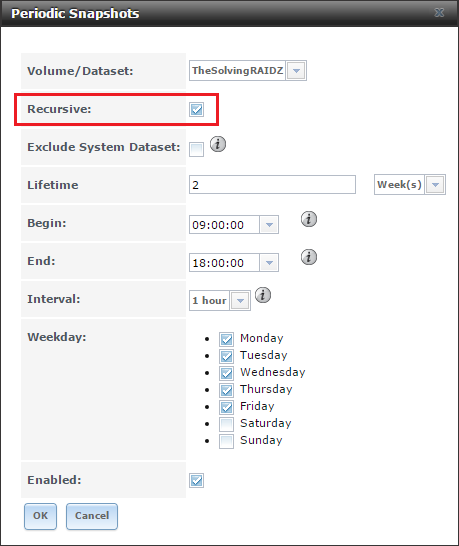
Task: Click the info icon beside Begin time
Action: [309, 219]
